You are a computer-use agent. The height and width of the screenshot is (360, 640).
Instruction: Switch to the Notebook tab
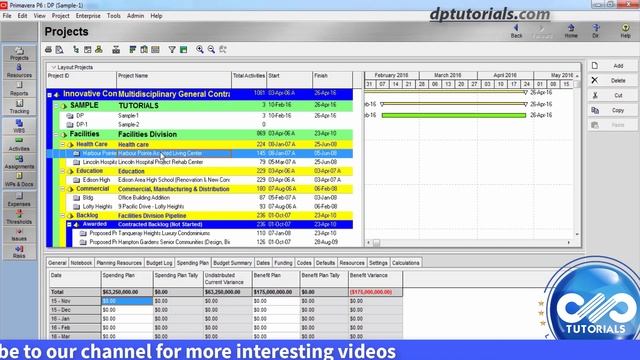(x=81, y=263)
